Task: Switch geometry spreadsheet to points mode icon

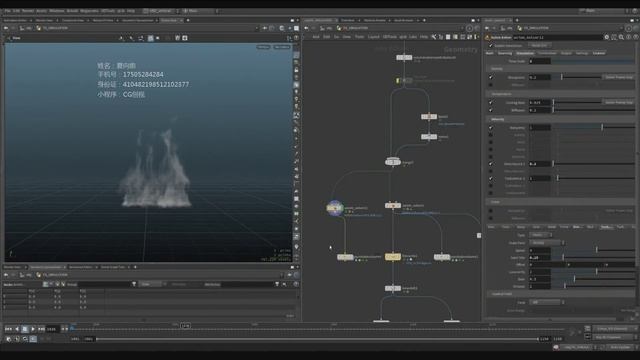Action: pos(45,284)
